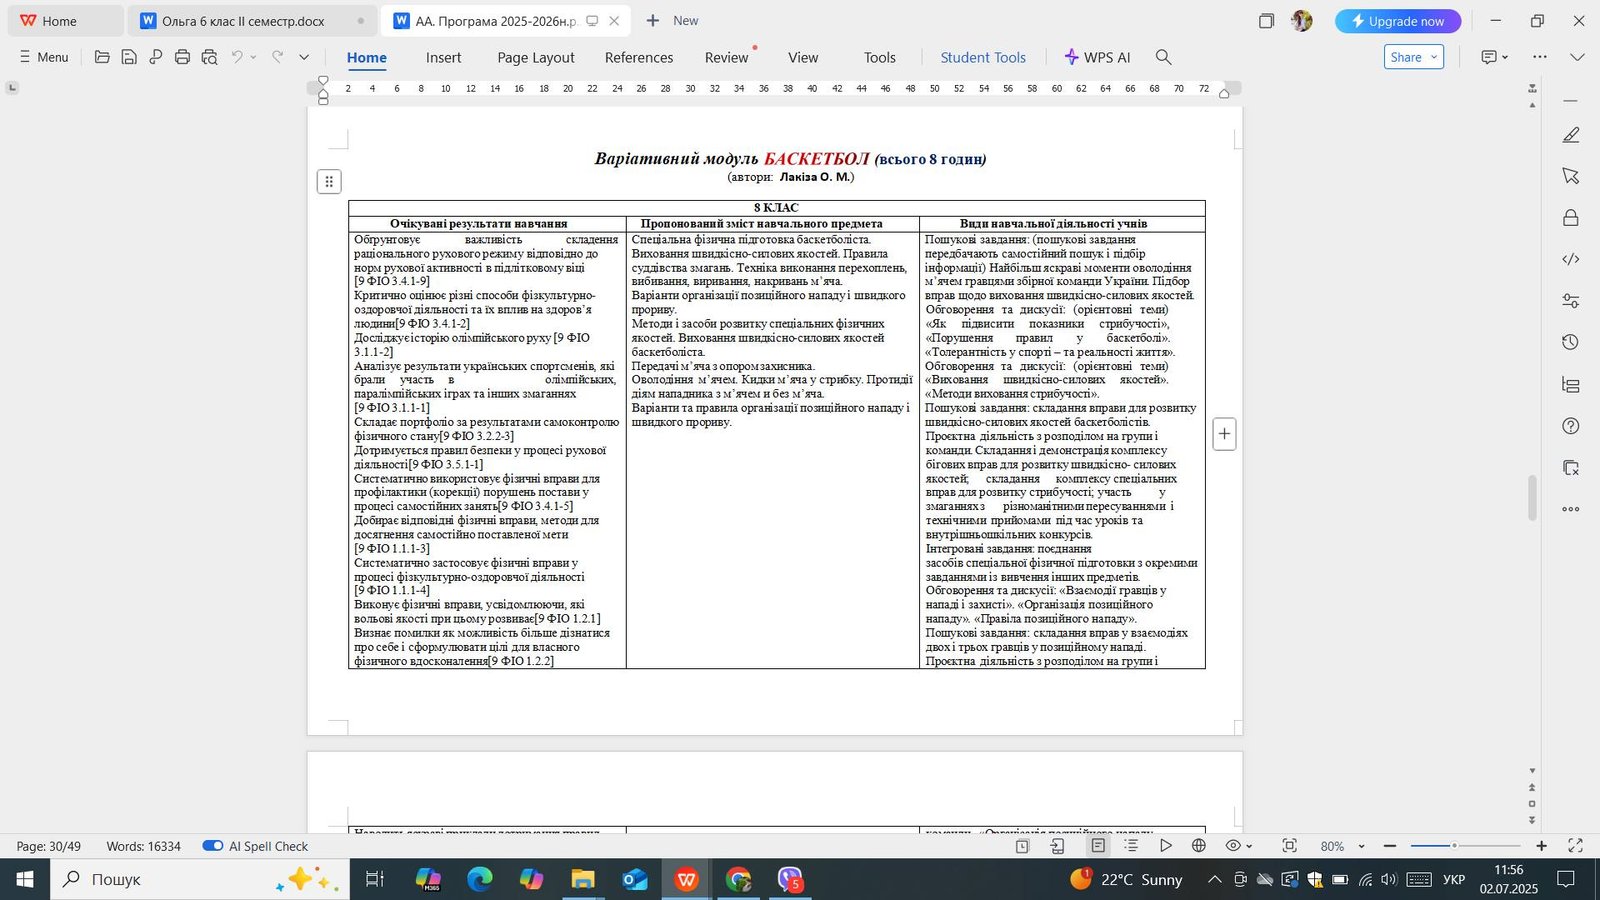Select the pen edit tool in sidebar

click(1571, 135)
